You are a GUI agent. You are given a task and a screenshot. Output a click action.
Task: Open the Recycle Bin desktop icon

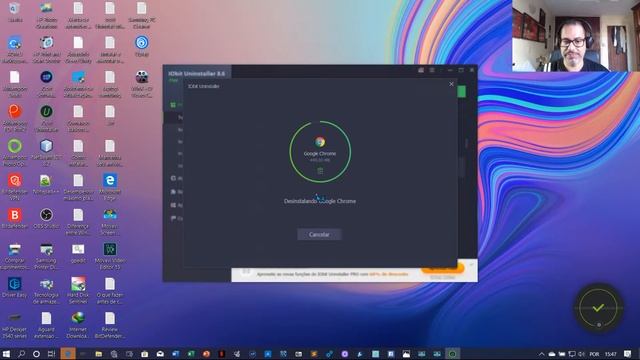tap(15, 12)
